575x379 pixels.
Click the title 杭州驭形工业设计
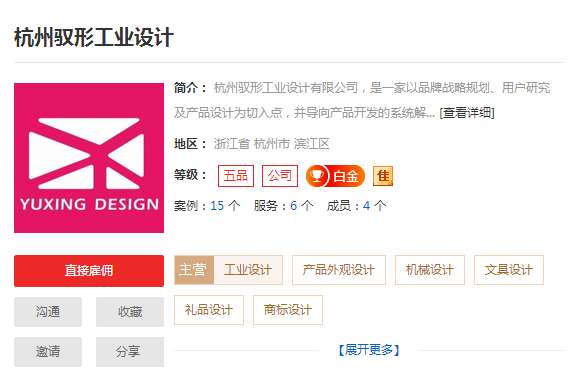(94, 37)
